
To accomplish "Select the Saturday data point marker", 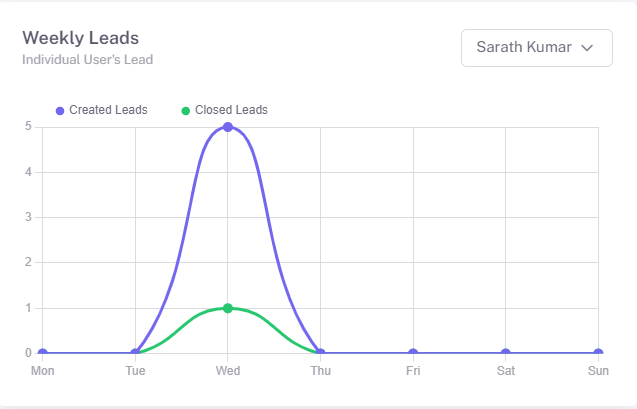I will tap(506, 353).
